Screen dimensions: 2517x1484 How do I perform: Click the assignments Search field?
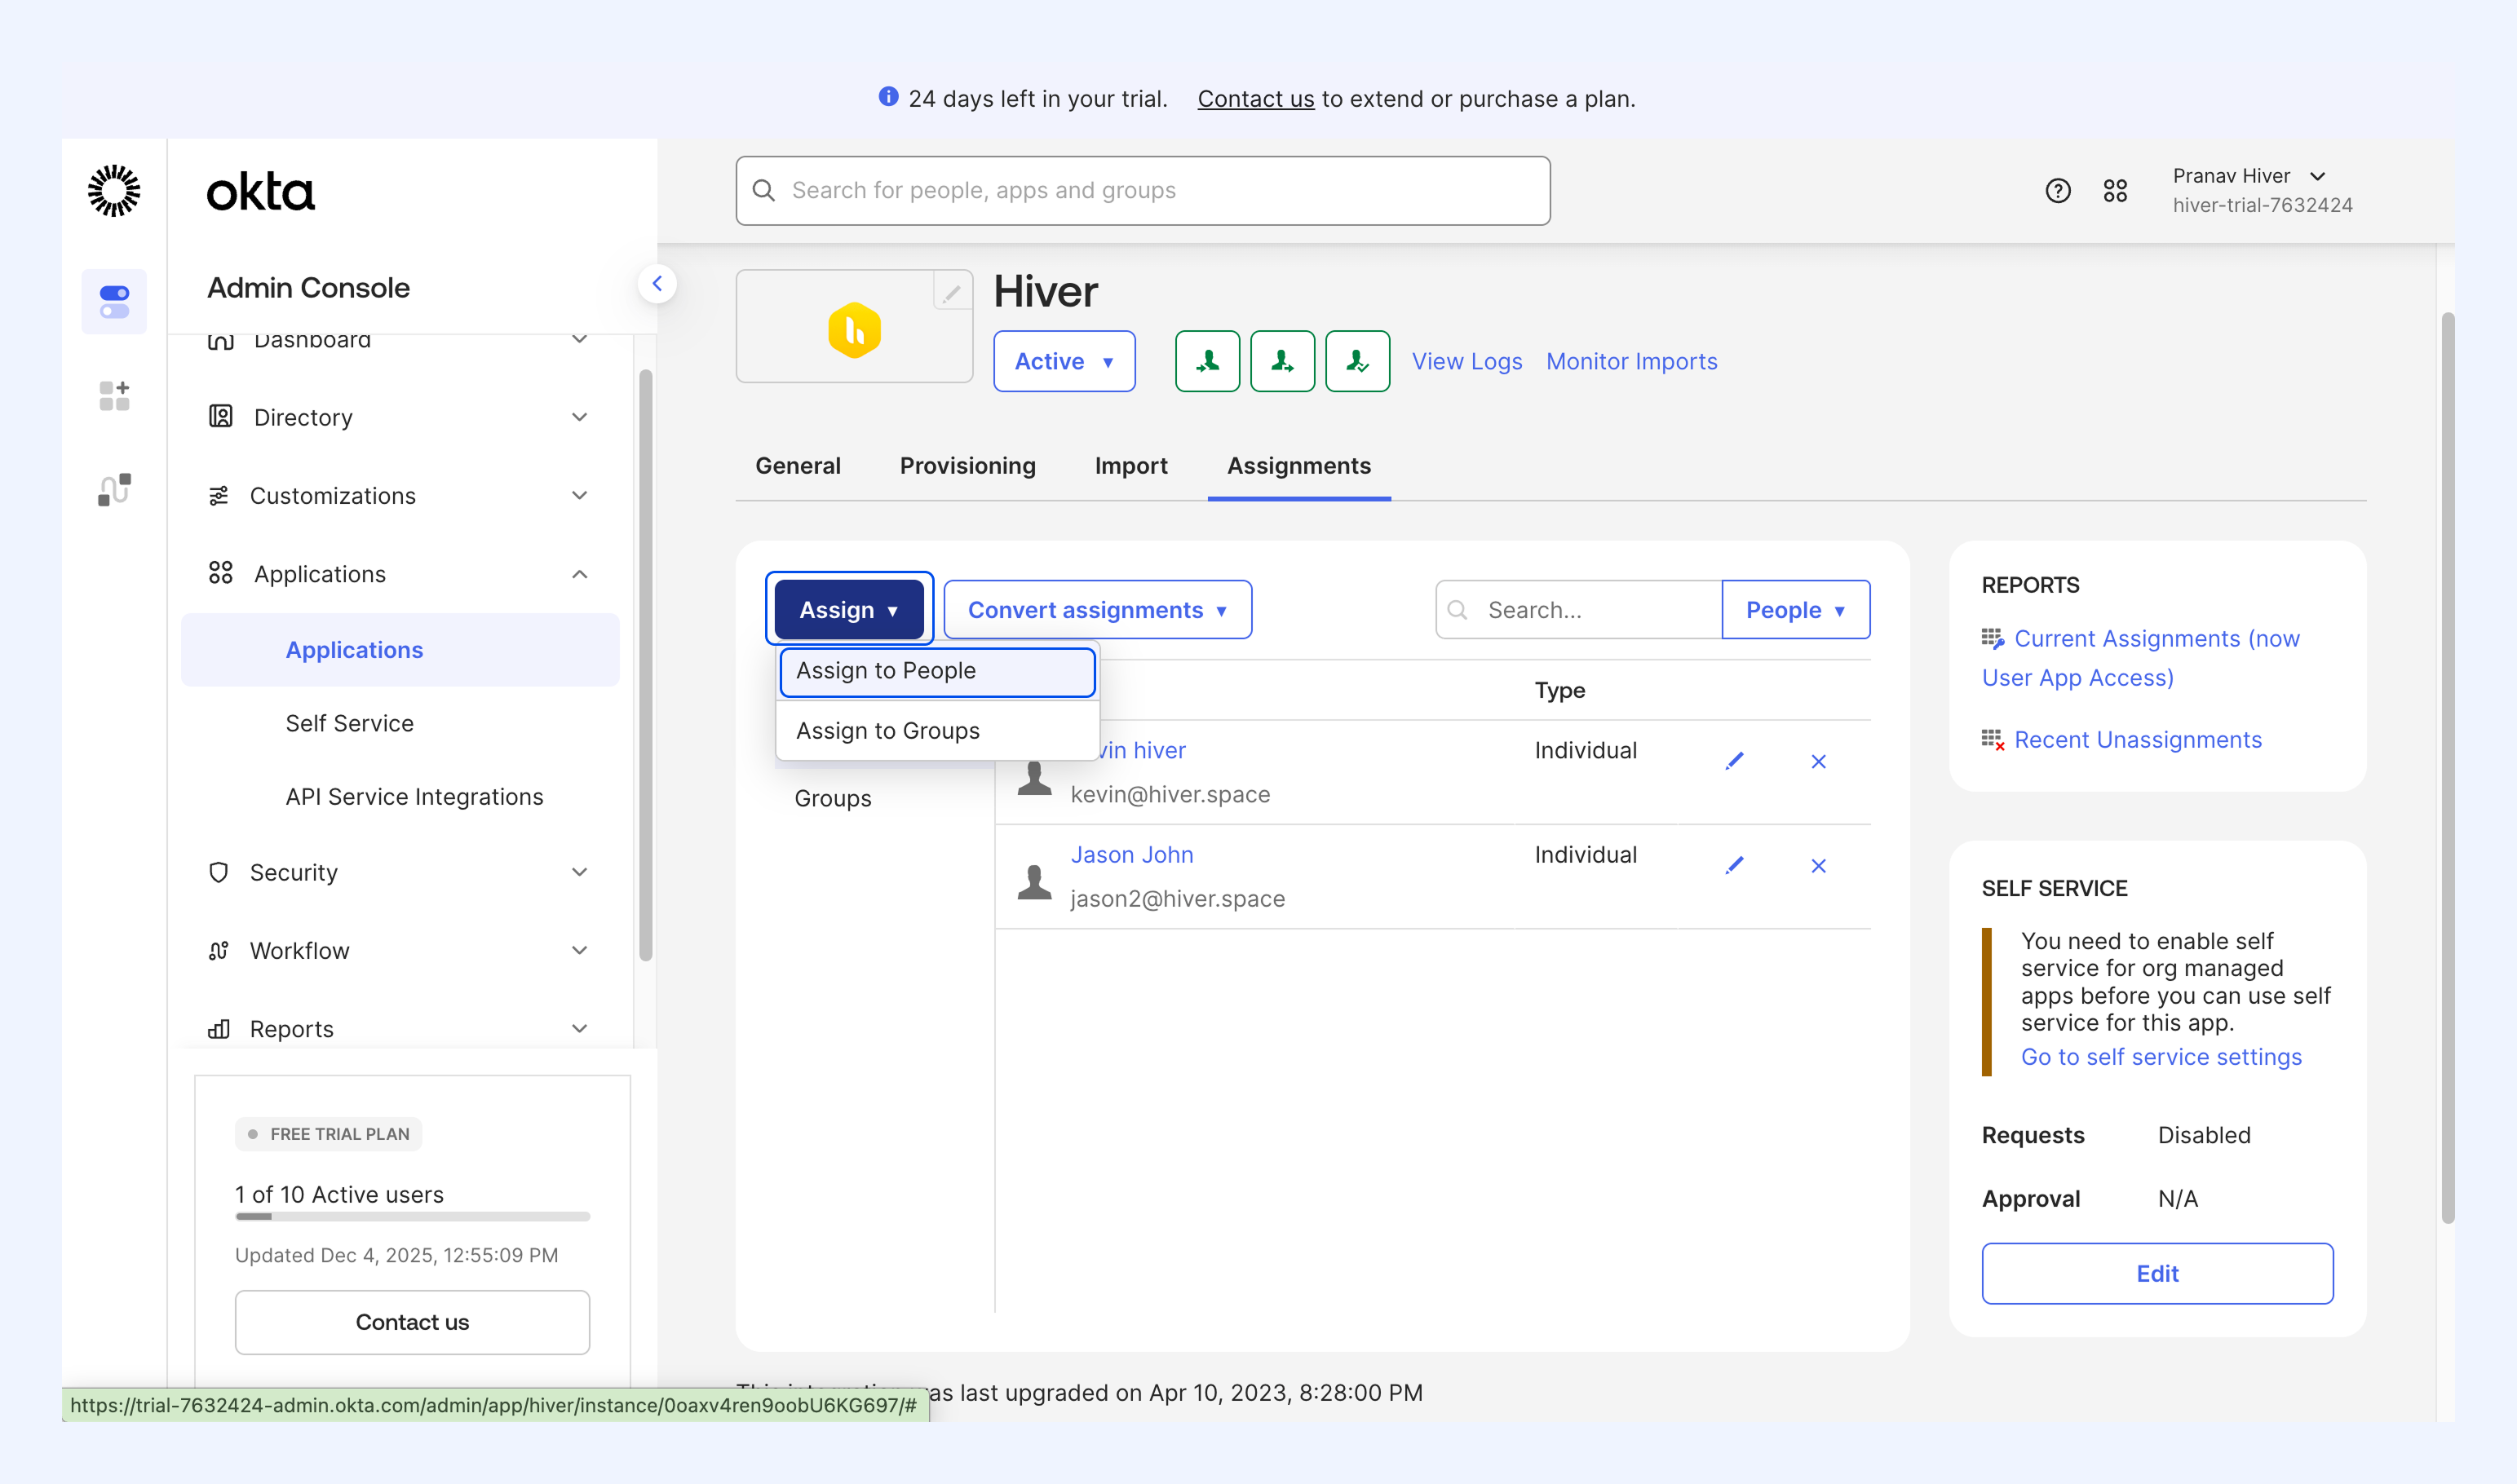(x=1579, y=609)
